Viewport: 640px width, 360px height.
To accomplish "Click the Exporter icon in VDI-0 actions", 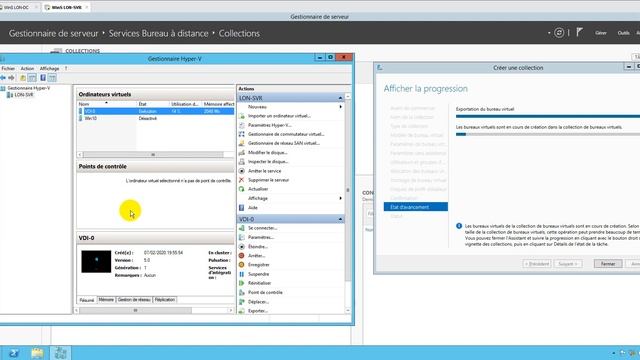I will [x=242, y=311].
